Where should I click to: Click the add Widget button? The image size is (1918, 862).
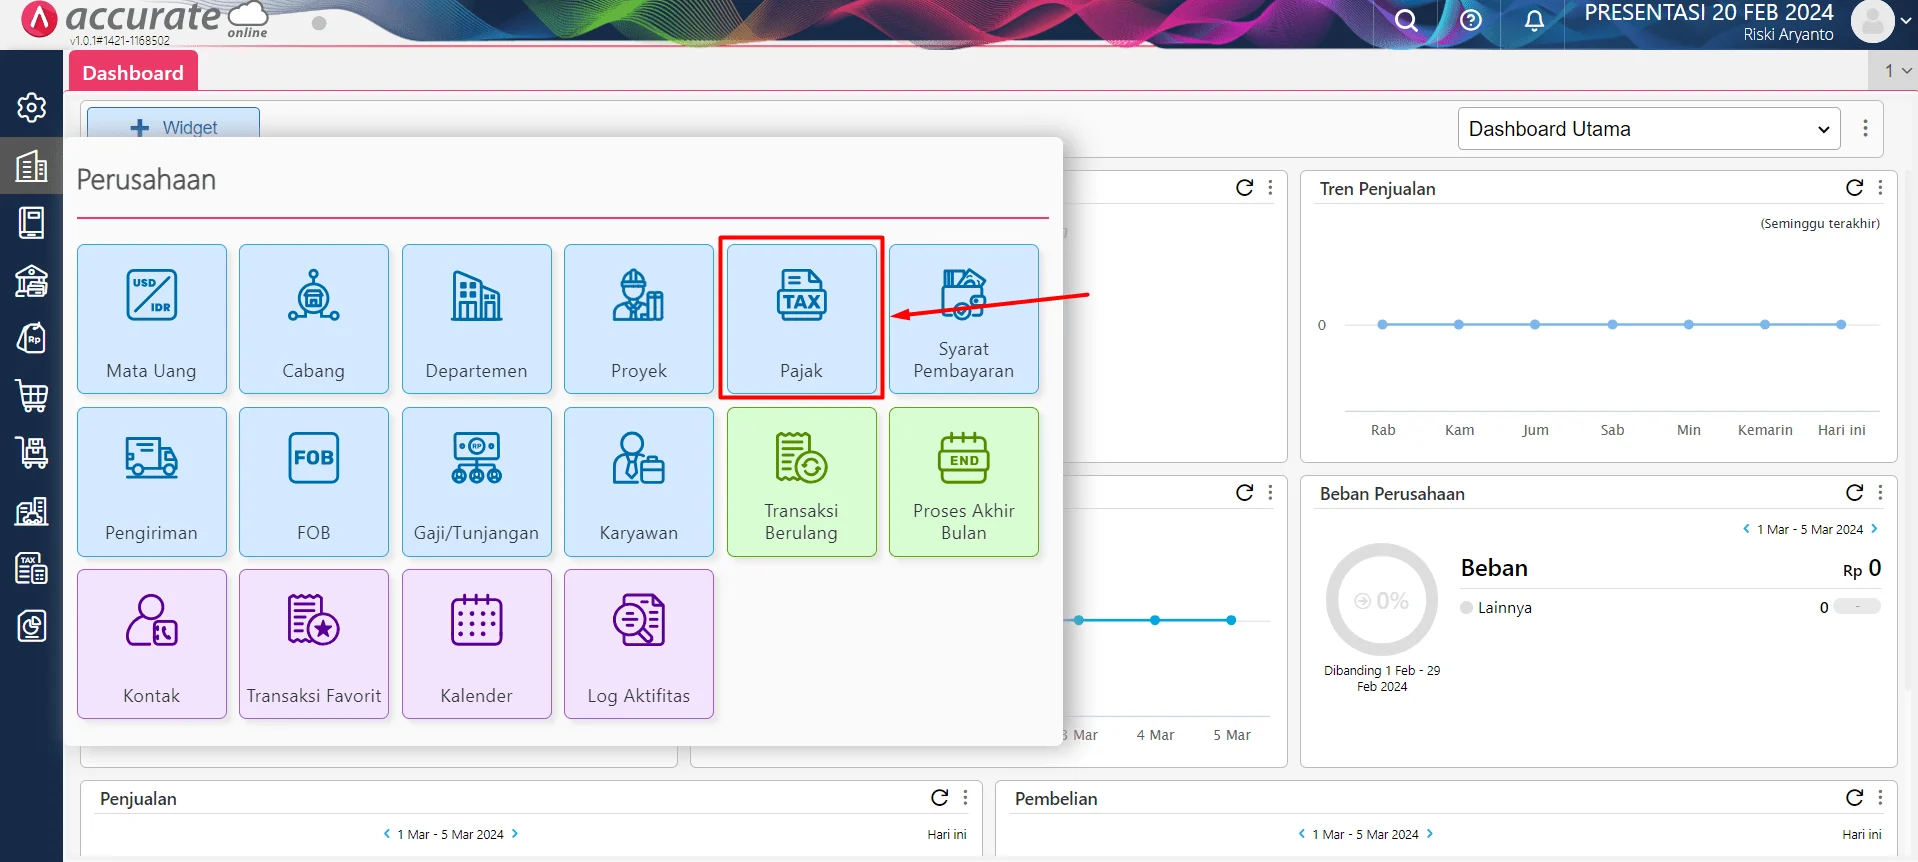pos(174,127)
